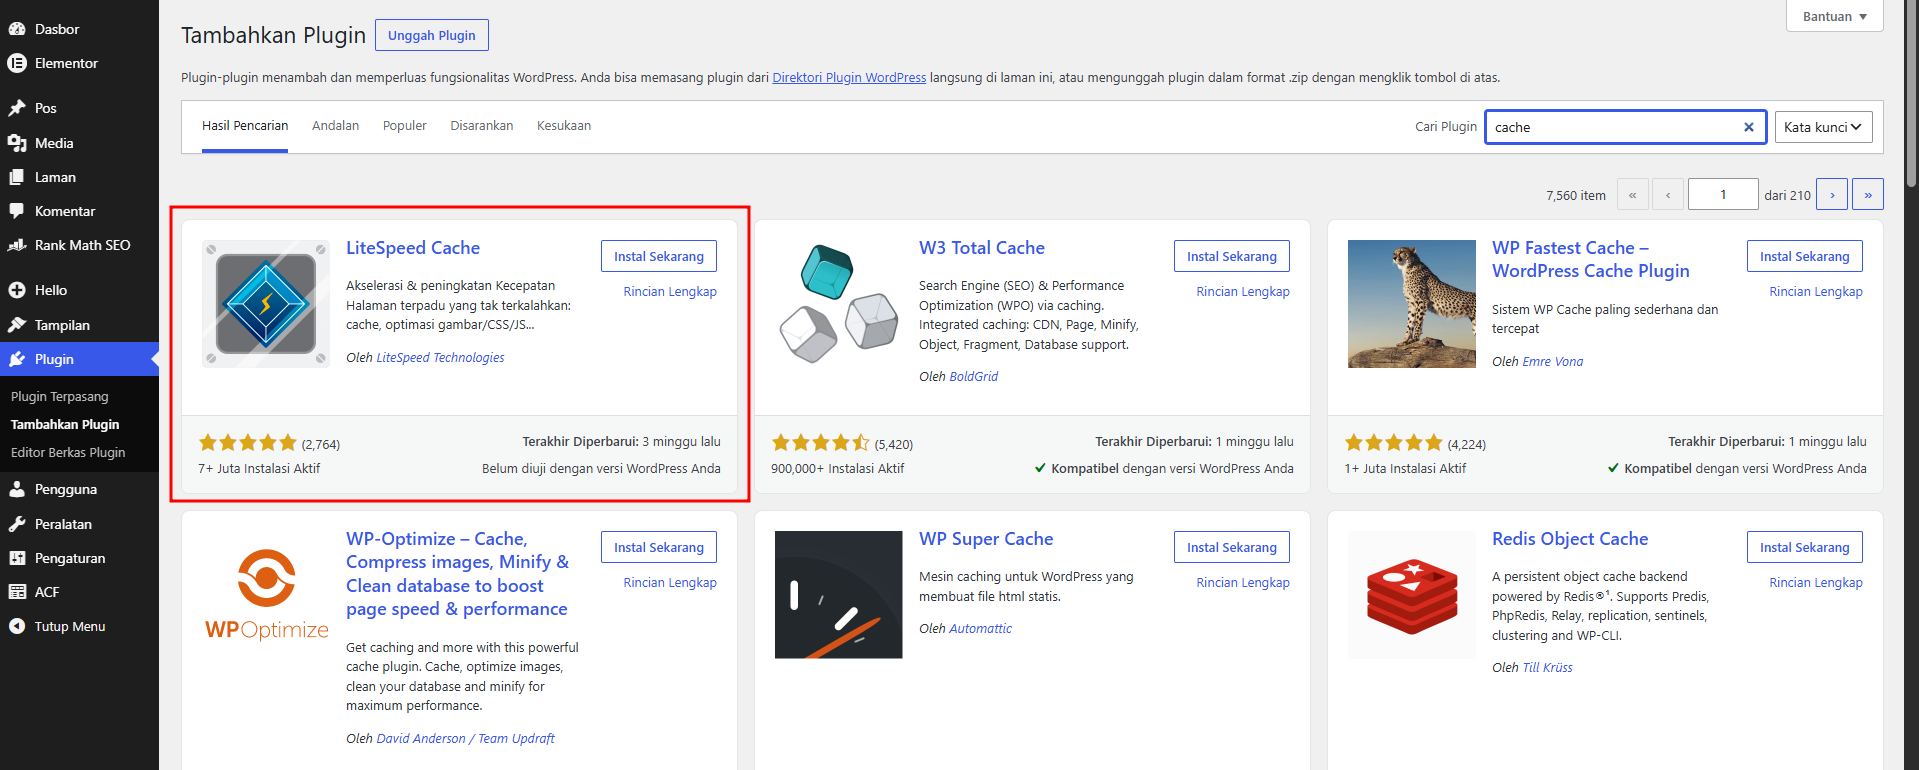Expand the Kata kunci dropdown
Viewport: 1919px width, 770px height.
1823,127
